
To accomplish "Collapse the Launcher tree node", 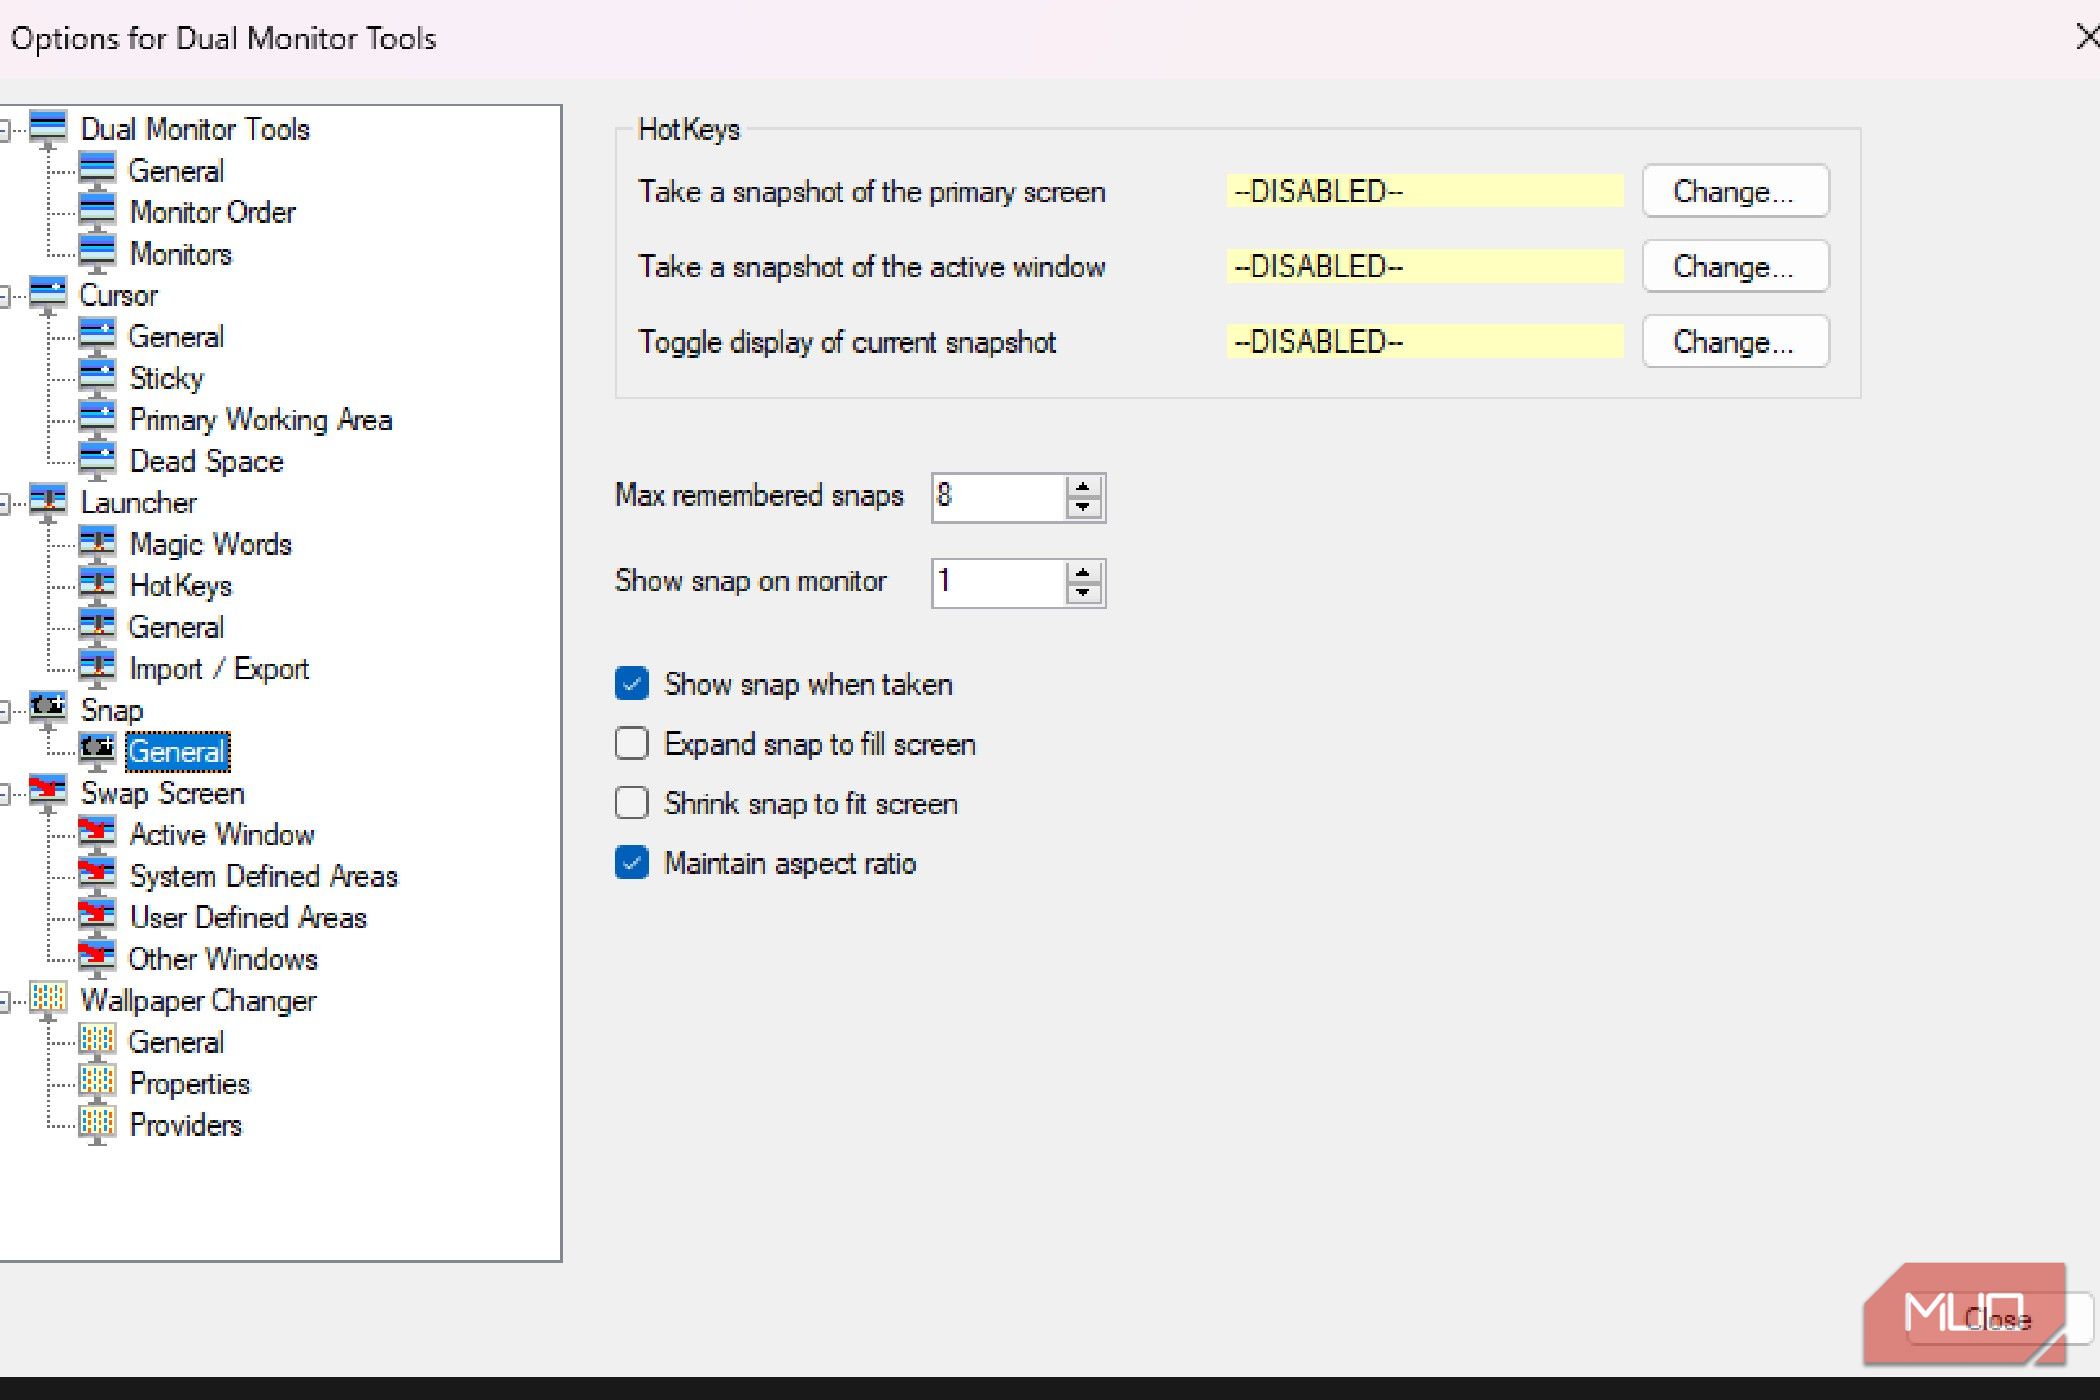I will [4, 503].
